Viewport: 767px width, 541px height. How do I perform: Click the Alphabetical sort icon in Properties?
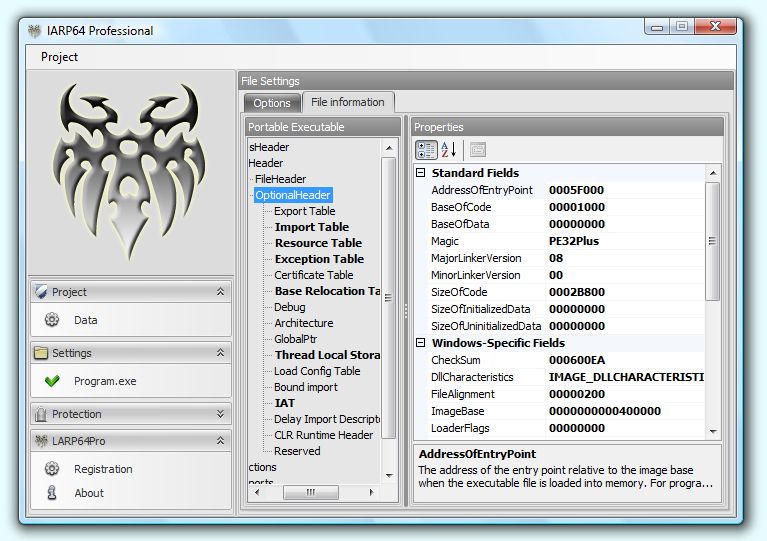[x=449, y=150]
